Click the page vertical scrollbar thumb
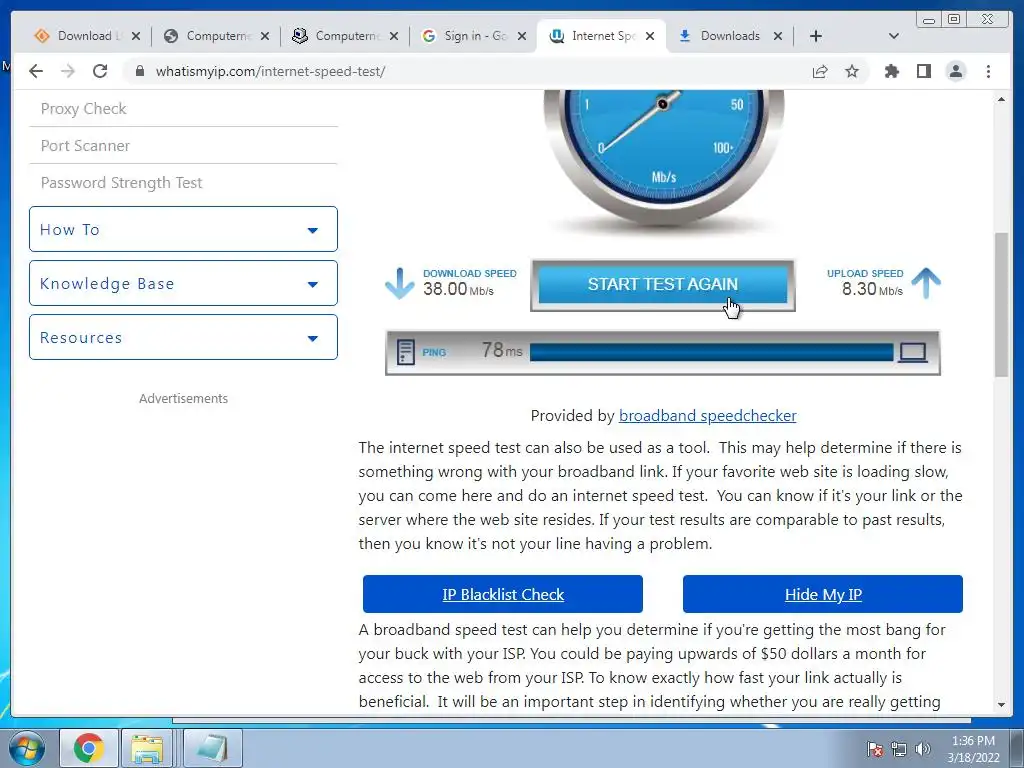The height and width of the screenshot is (768, 1024). [1001, 304]
